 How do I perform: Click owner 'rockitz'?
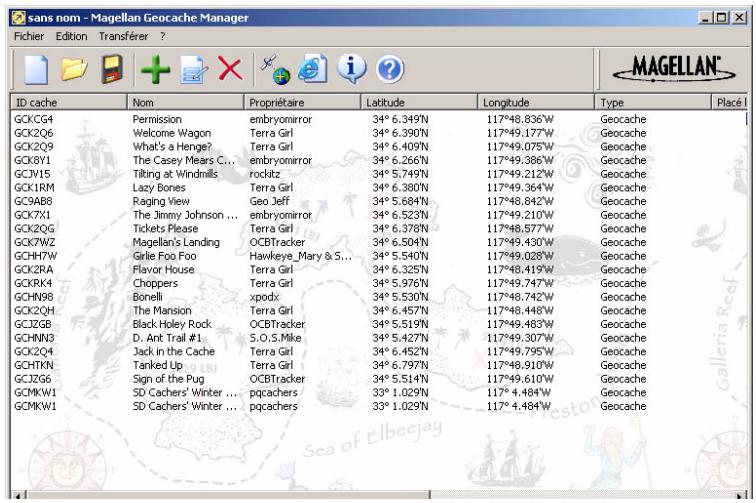pos(265,174)
